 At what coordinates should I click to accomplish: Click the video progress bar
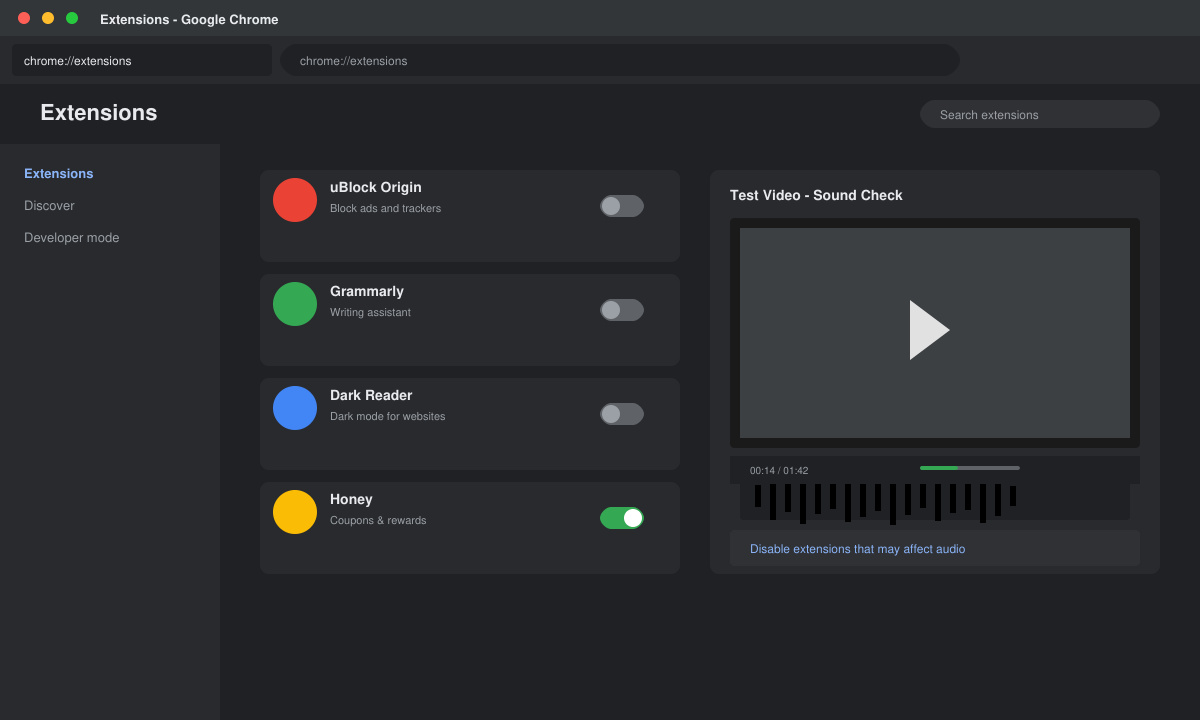click(970, 468)
